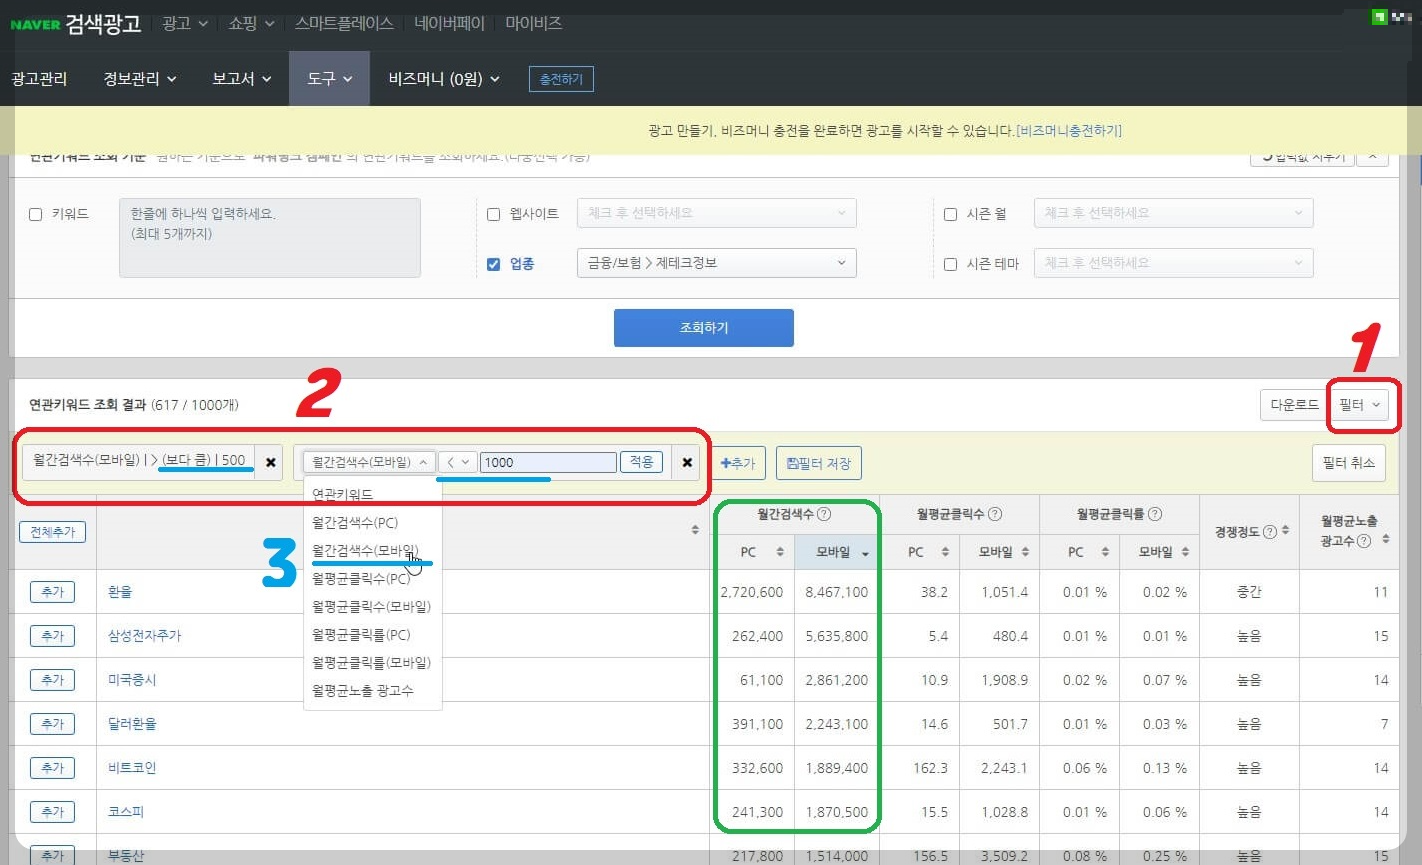Open the '<' comparison operator dropdown

click(x=458, y=462)
